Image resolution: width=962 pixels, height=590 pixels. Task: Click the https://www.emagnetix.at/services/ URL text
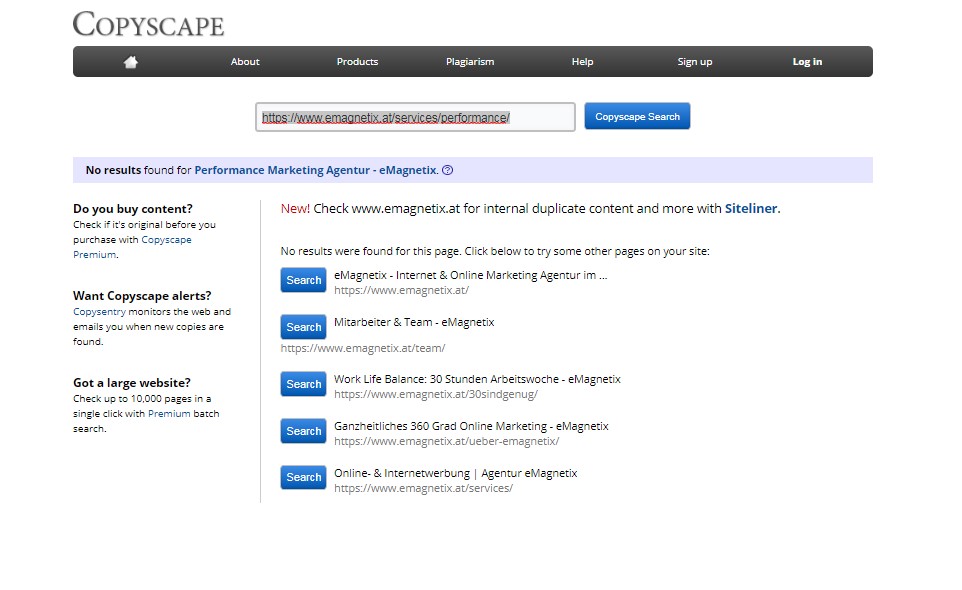[x=423, y=488]
